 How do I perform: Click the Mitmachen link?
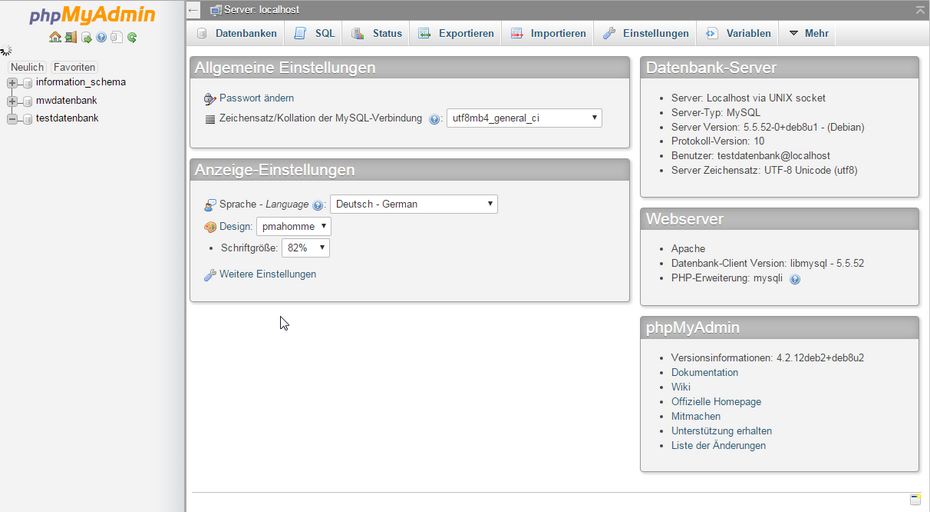click(x=696, y=416)
